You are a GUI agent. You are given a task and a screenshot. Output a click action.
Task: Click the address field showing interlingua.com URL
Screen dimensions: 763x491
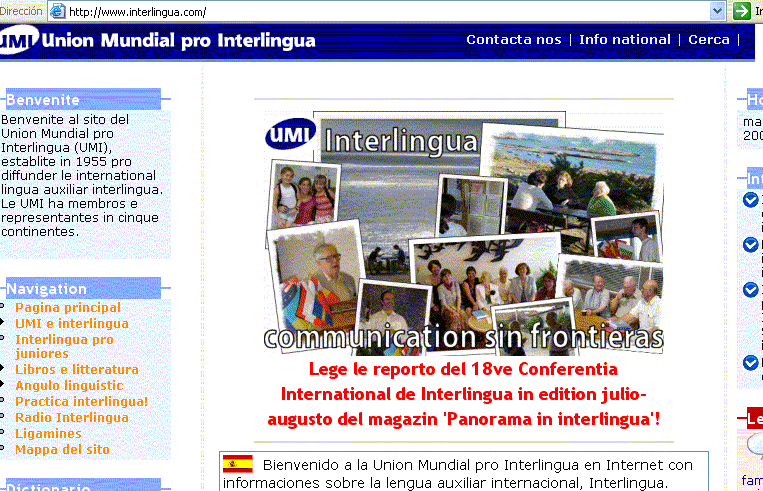point(380,11)
